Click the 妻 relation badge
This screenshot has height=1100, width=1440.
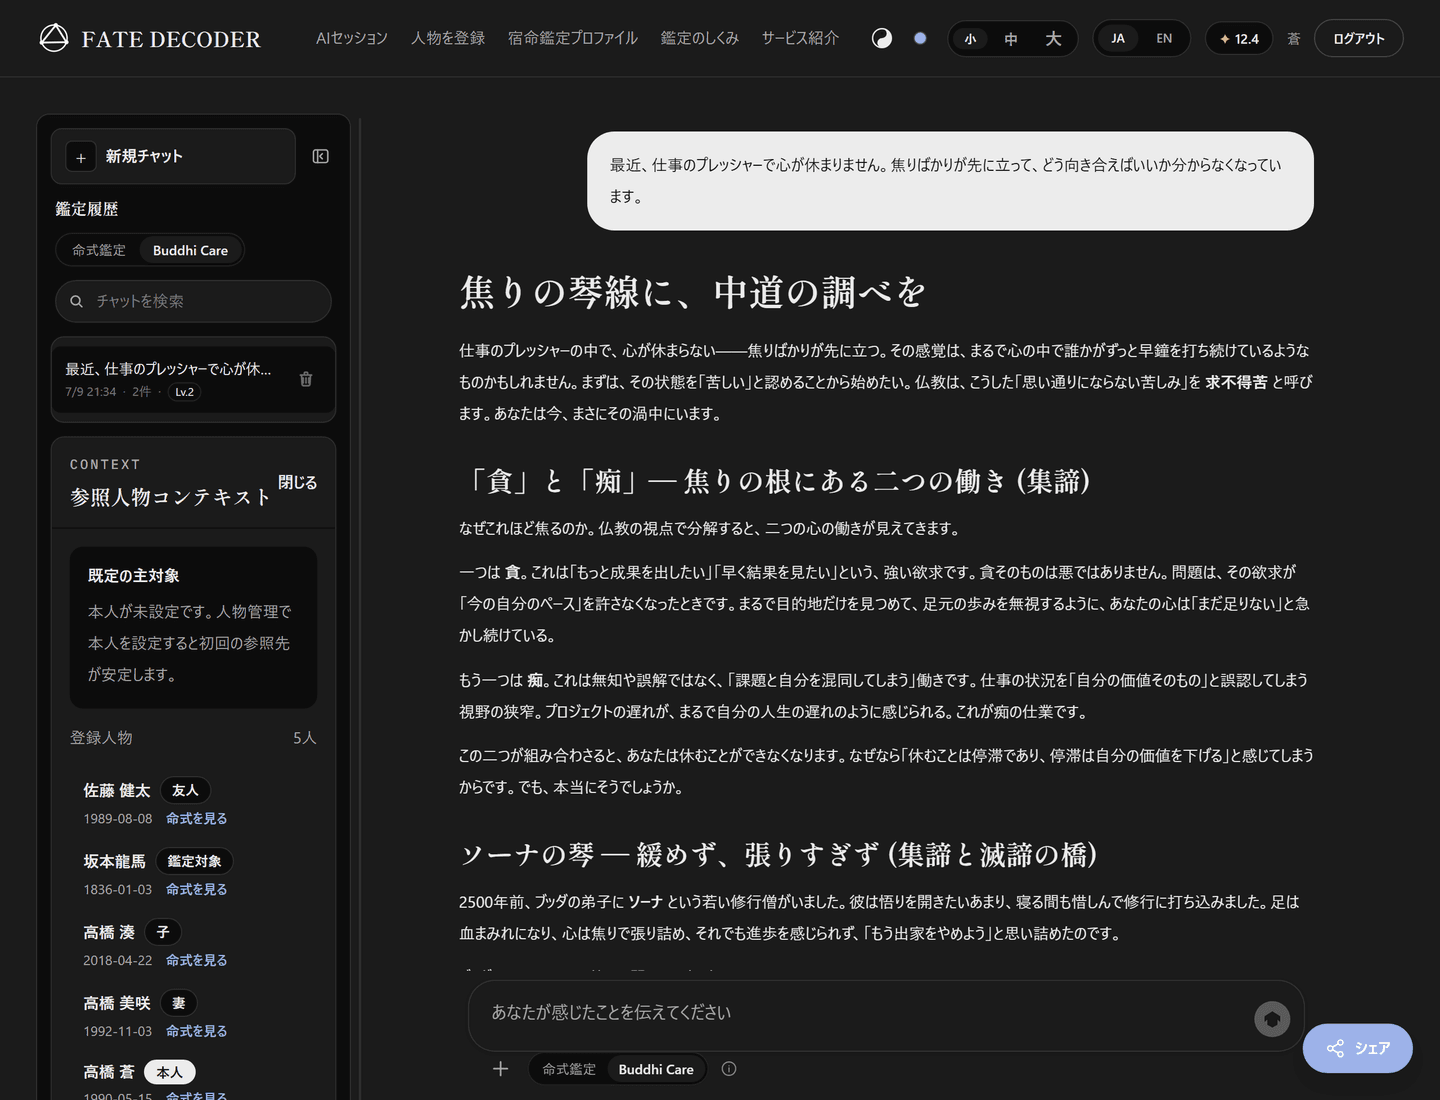tap(178, 1003)
